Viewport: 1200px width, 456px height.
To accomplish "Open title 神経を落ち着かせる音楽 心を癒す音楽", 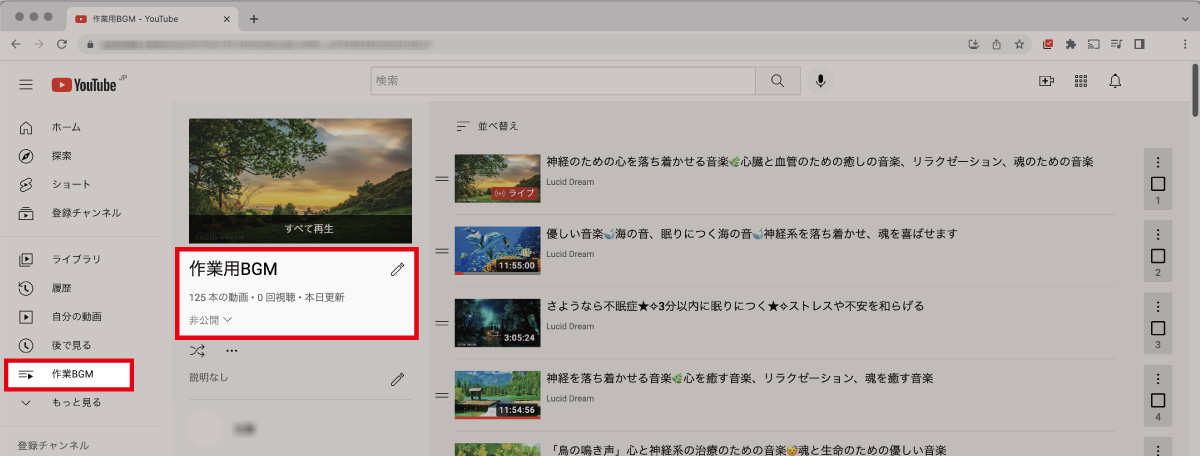I will pyautogui.click(x=739, y=378).
